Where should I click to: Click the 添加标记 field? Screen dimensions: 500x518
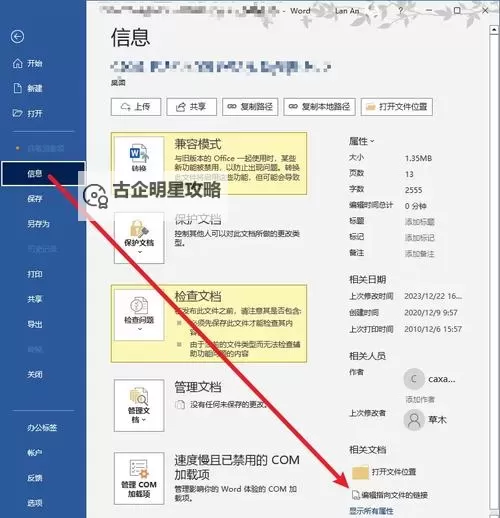click(419, 238)
